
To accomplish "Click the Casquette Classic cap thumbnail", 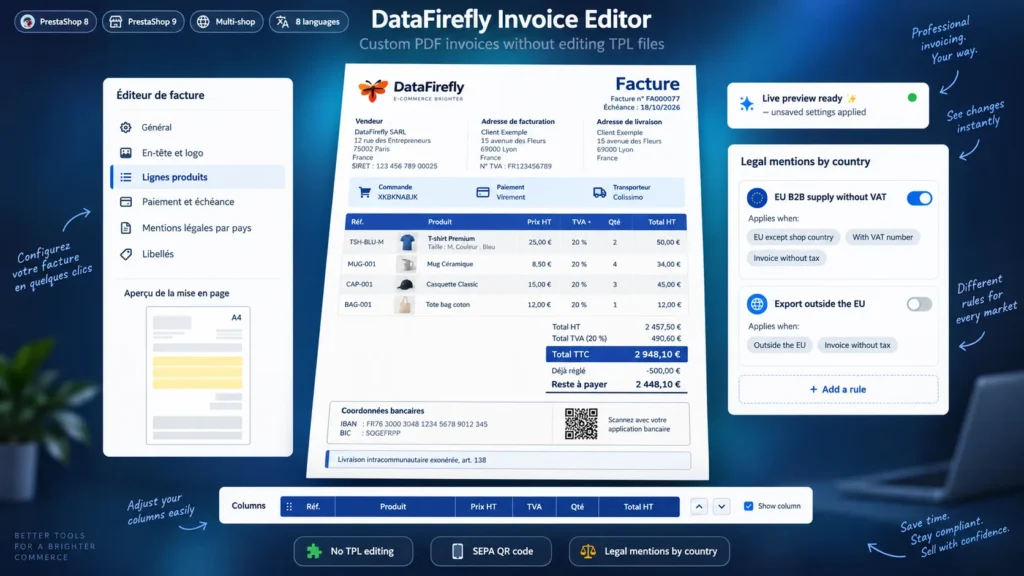I will 406,284.
